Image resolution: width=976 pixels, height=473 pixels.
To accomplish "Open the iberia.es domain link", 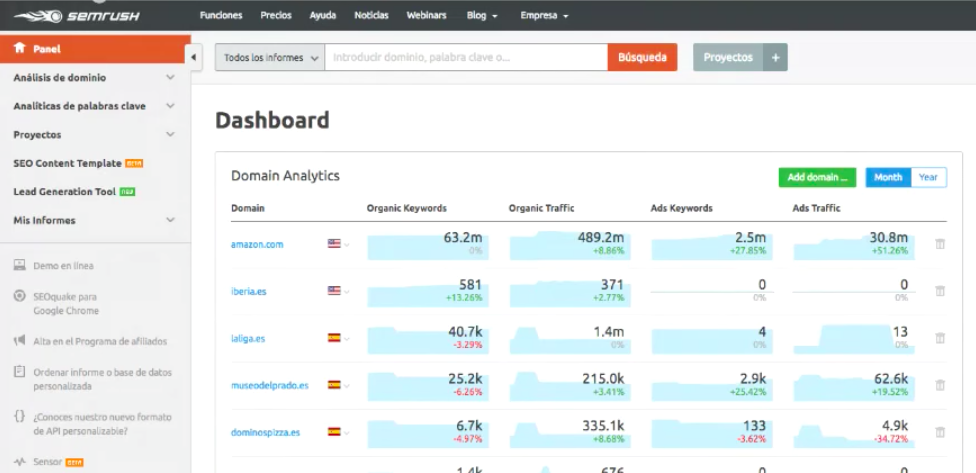I will point(248,291).
